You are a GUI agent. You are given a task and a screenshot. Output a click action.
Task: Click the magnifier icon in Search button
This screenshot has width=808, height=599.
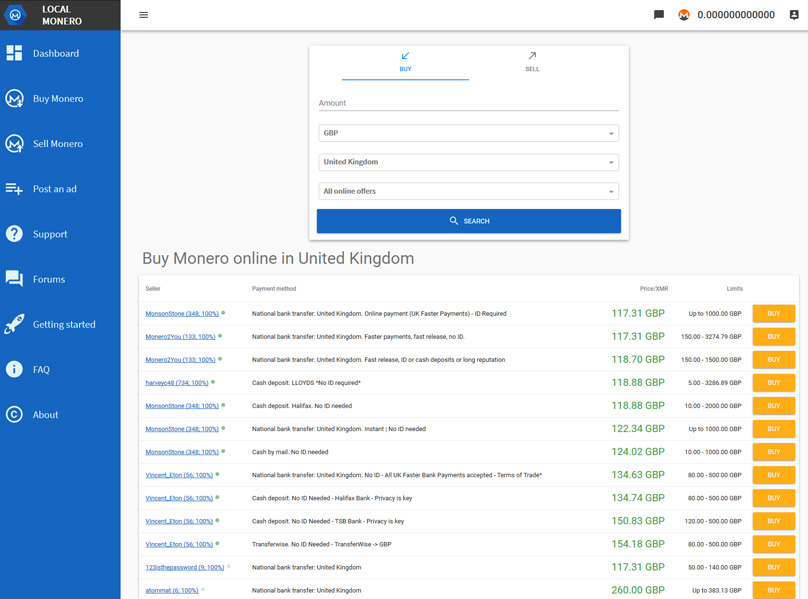[453, 221]
